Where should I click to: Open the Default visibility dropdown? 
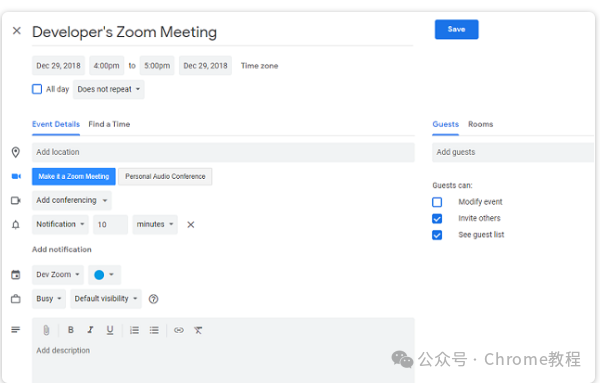point(106,299)
